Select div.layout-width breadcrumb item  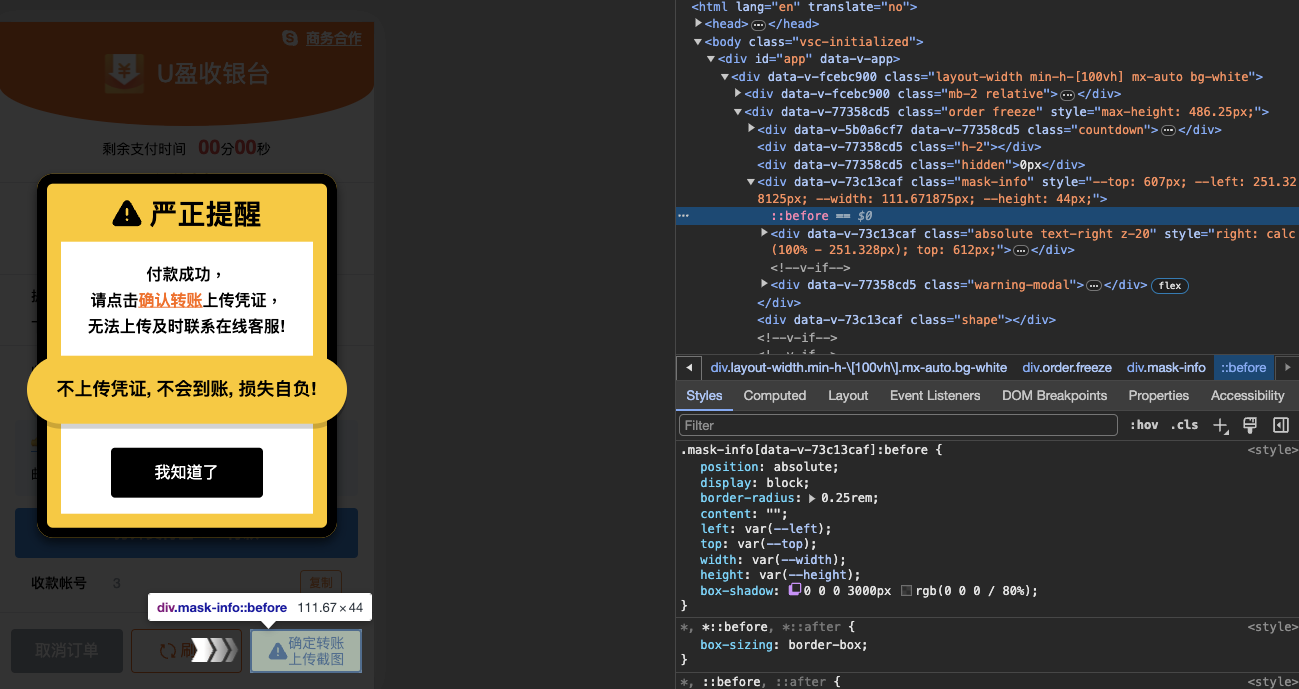[x=859, y=367]
